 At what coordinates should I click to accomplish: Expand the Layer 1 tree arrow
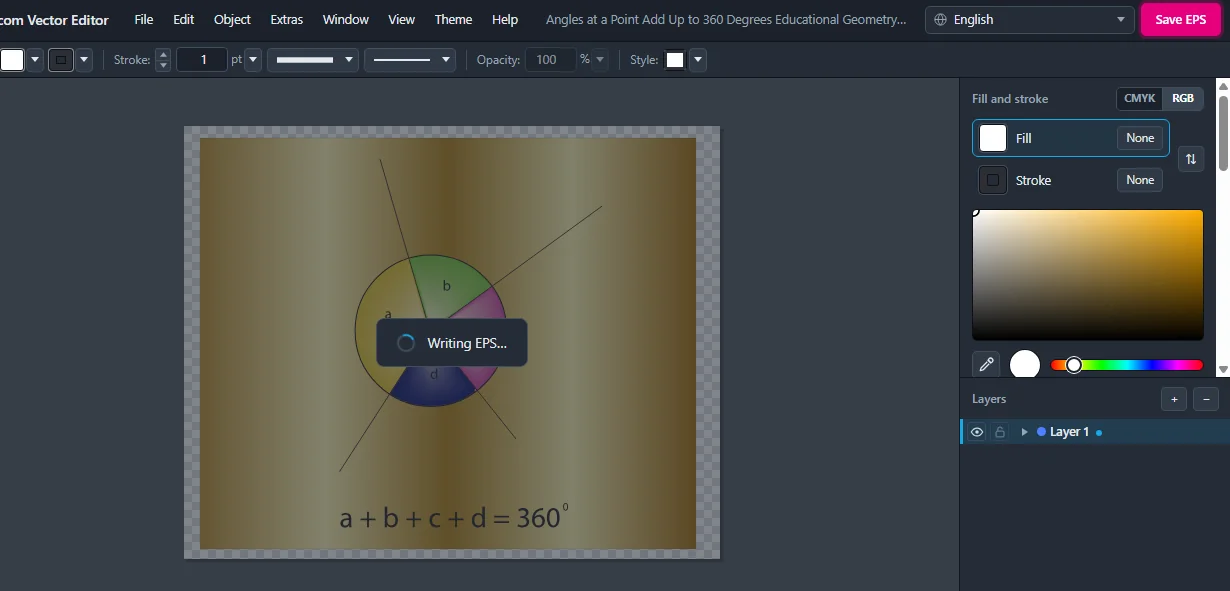[1024, 432]
